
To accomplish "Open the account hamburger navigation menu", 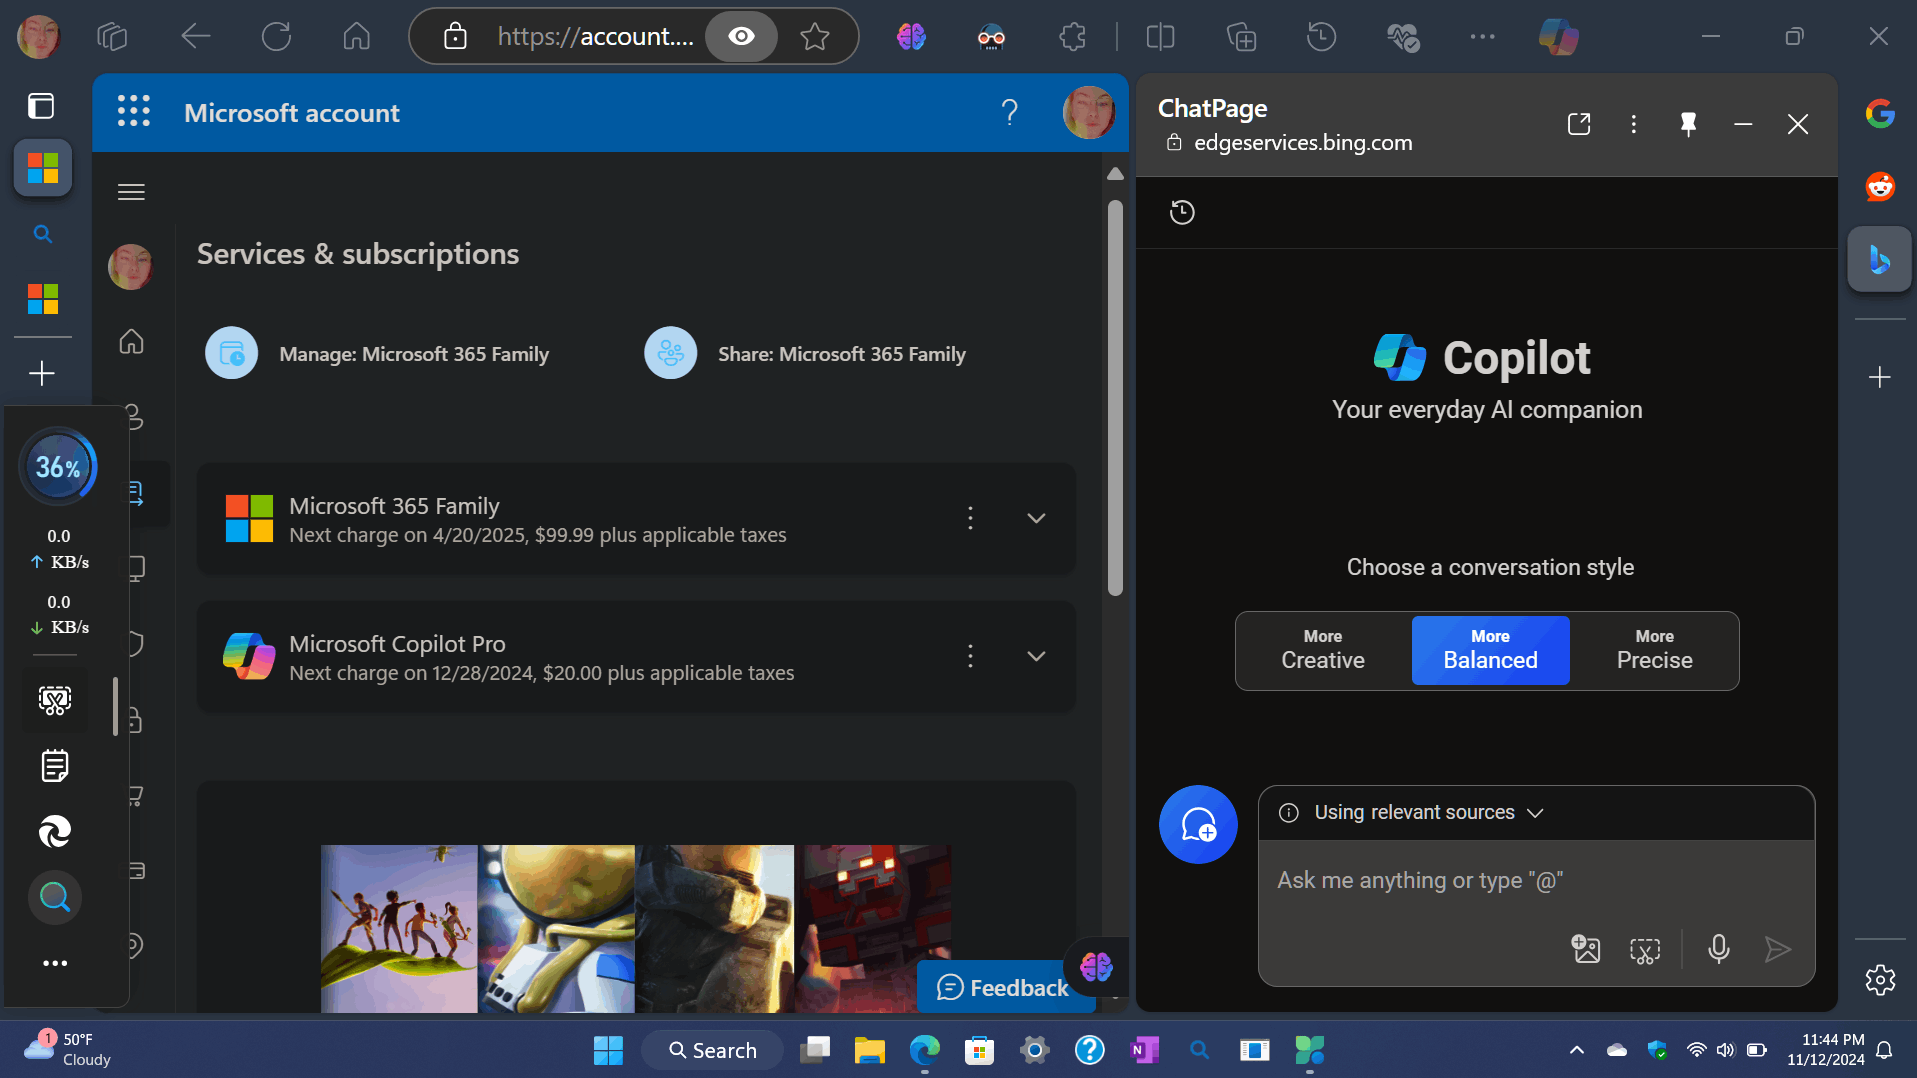I will pos(131,192).
